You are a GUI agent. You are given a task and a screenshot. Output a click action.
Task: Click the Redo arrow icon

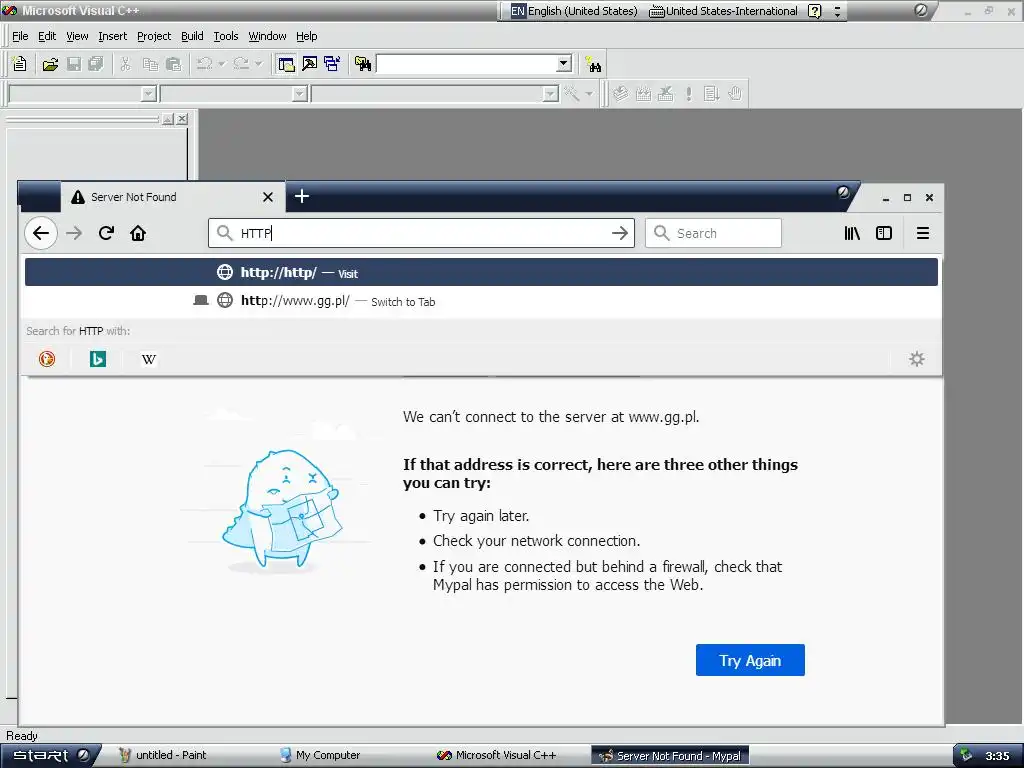pyautogui.click(x=241, y=64)
